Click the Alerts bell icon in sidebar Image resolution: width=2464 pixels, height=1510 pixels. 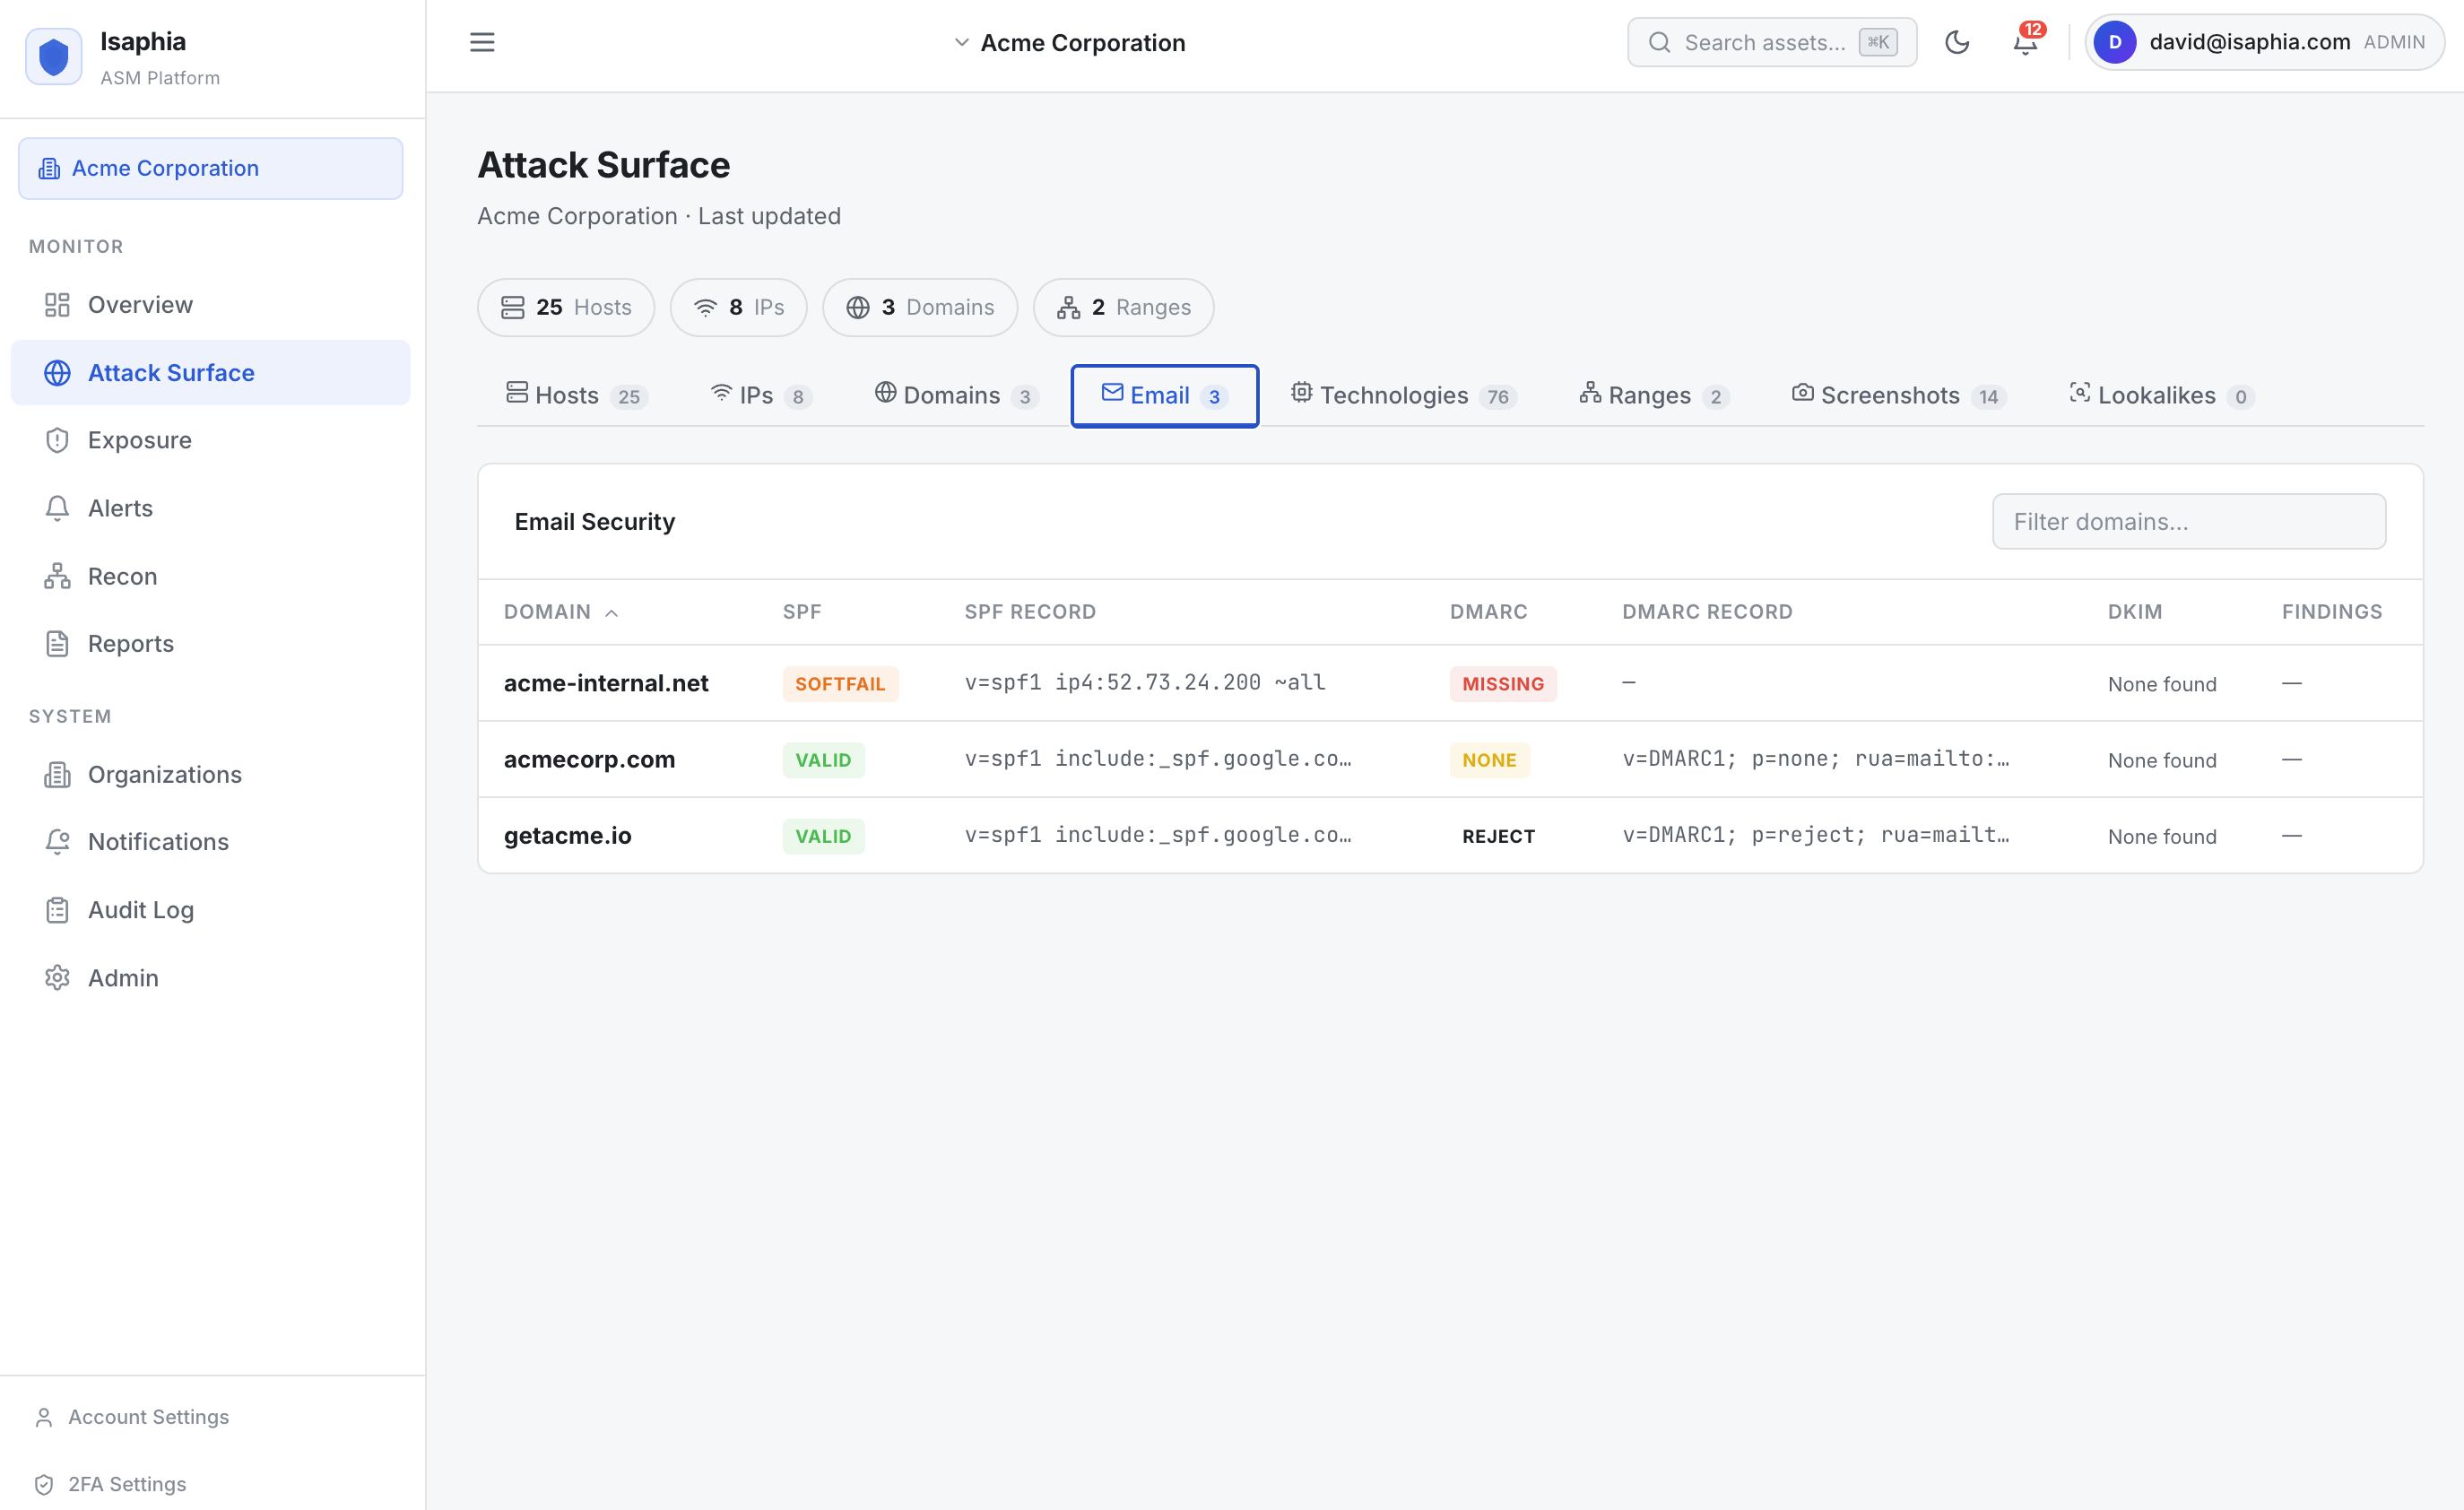coord(57,508)
